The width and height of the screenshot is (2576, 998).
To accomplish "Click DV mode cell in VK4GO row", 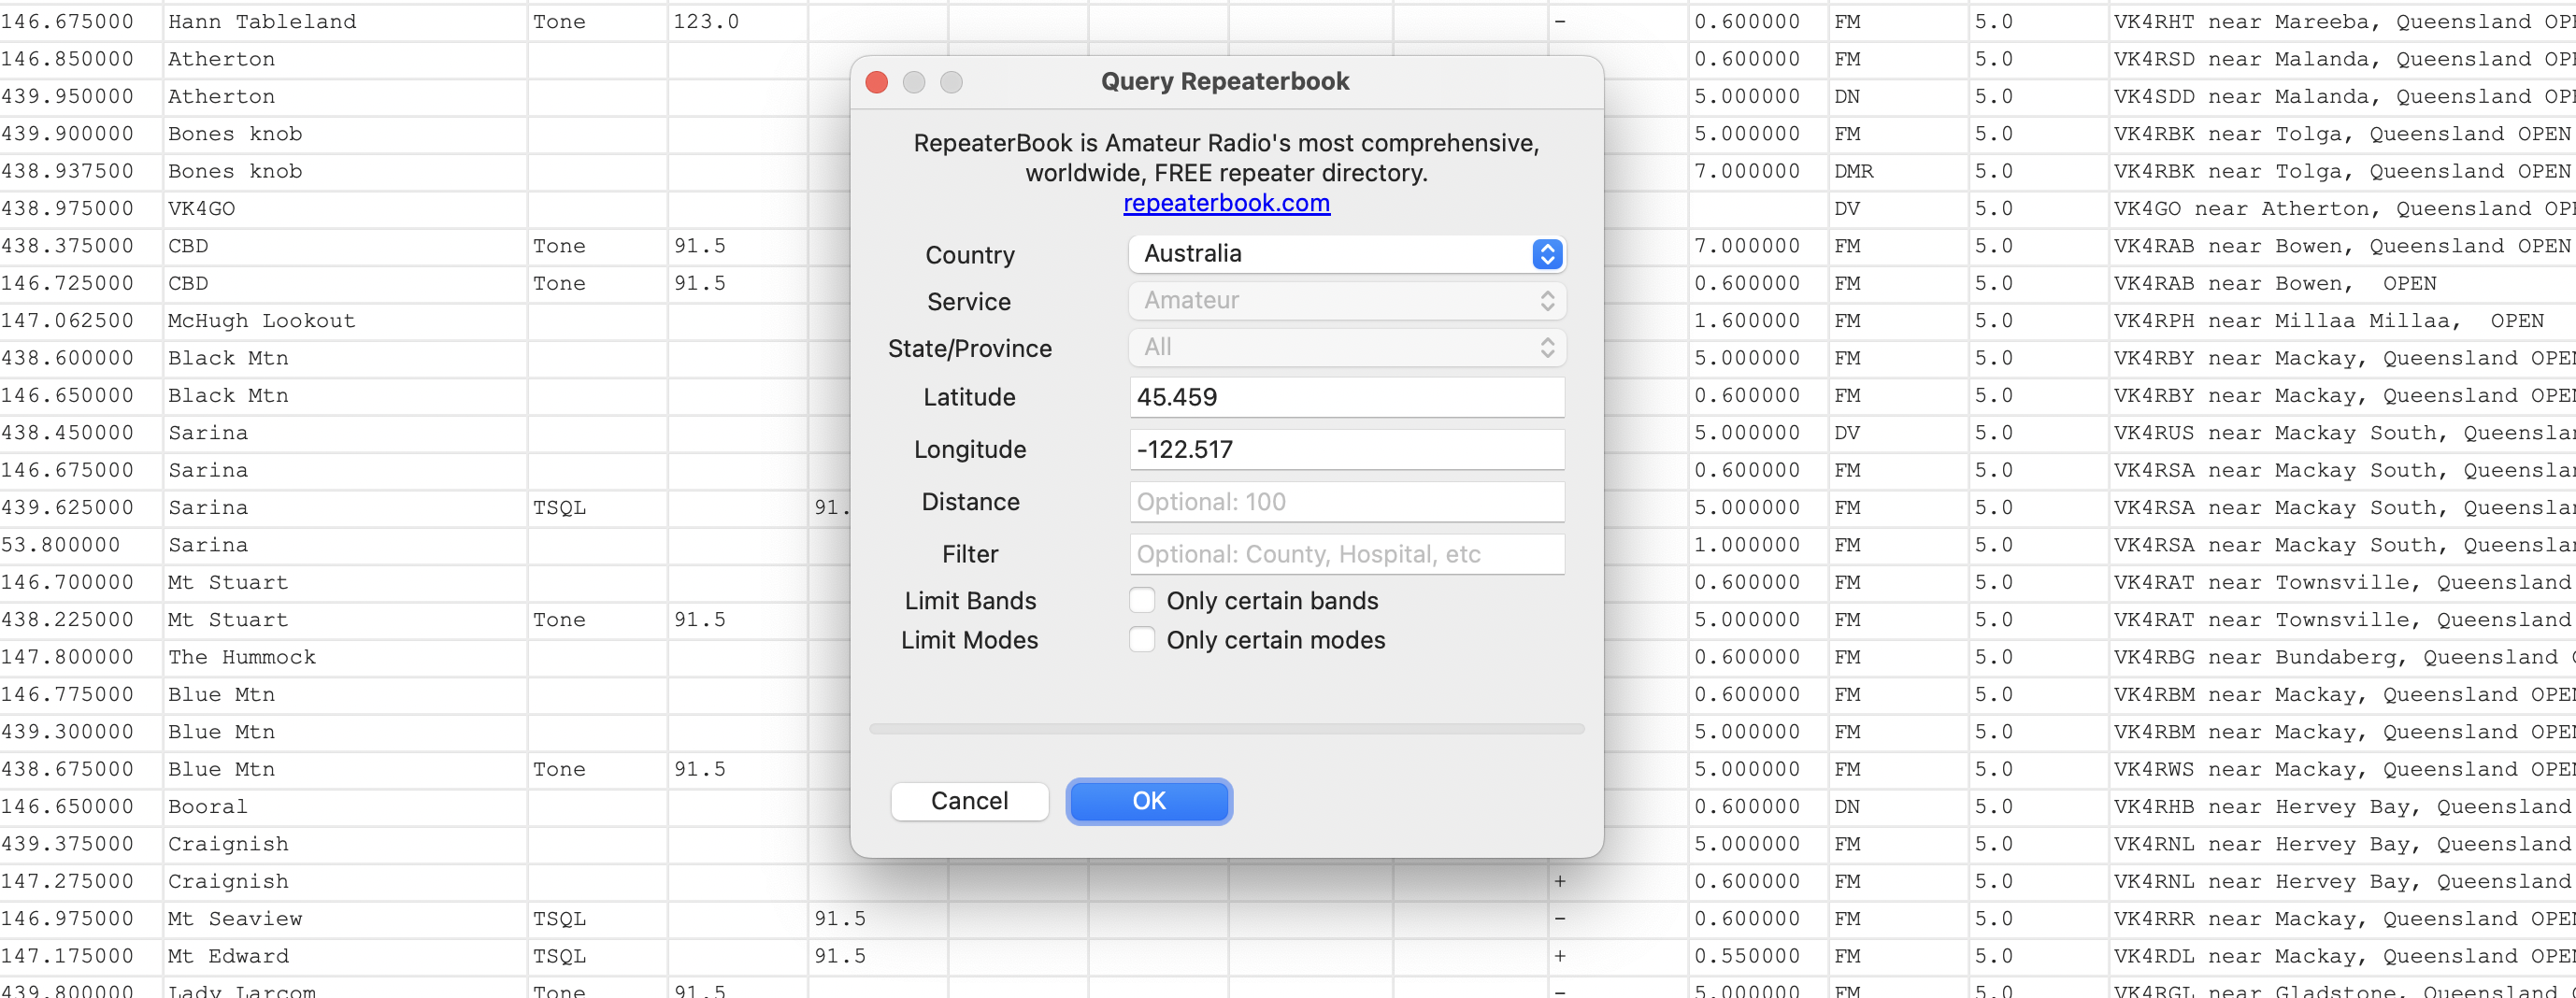I will click(x=1898, y=209).
